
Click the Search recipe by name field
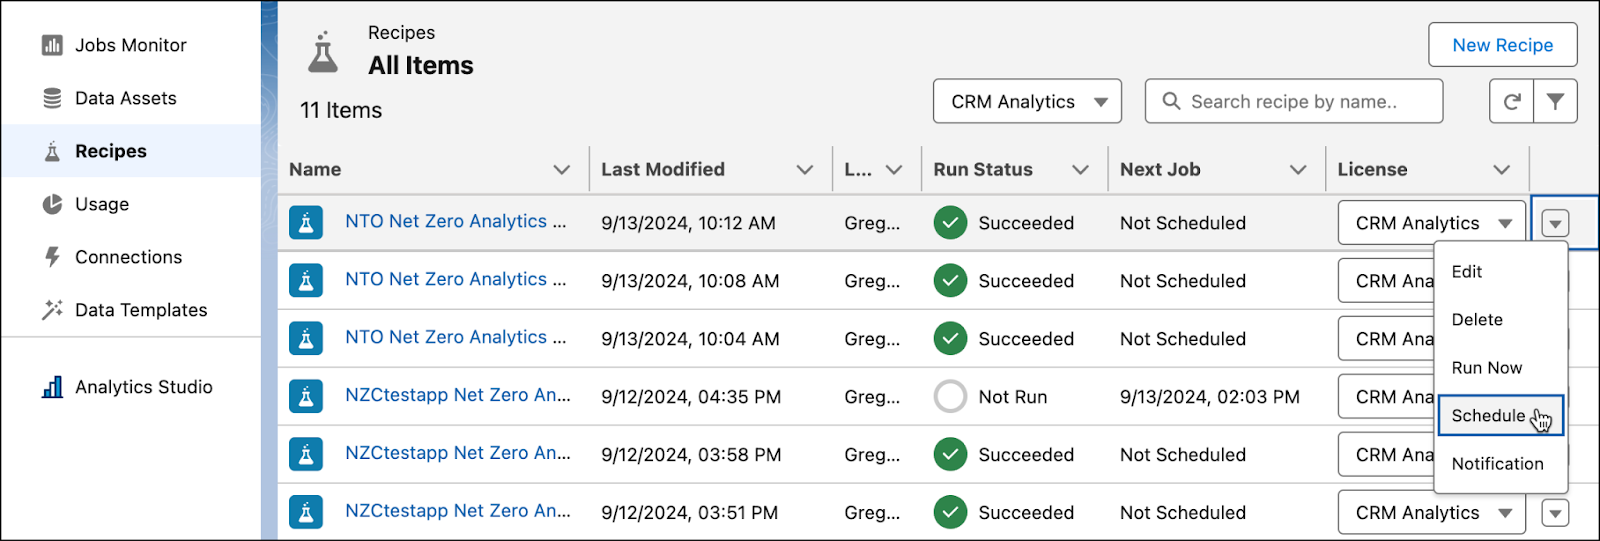point(1293,101)
